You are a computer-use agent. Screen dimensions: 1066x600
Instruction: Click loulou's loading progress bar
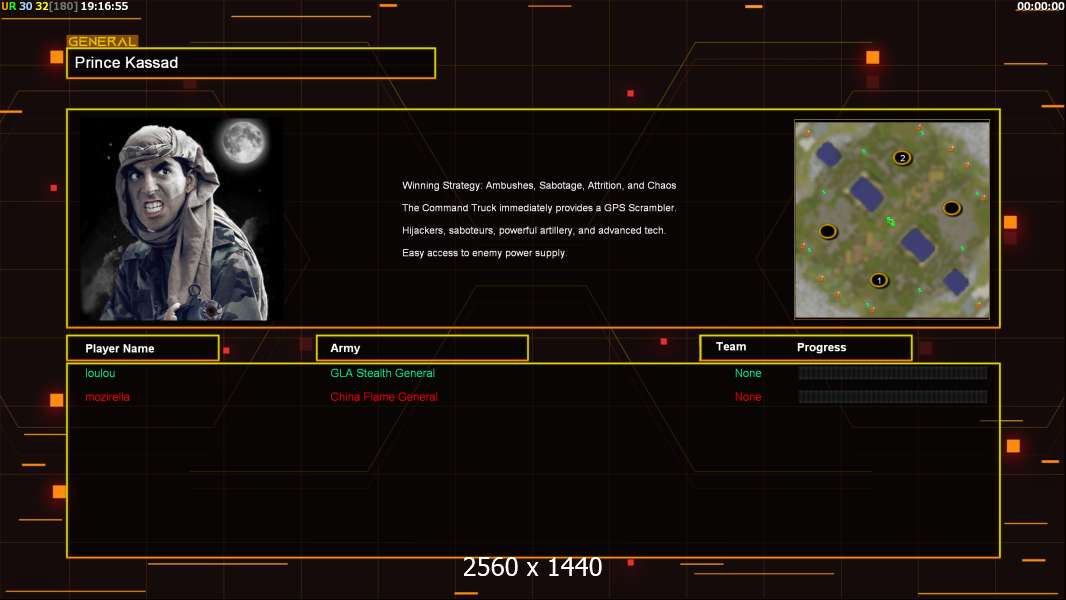click(x=893, y=372)
